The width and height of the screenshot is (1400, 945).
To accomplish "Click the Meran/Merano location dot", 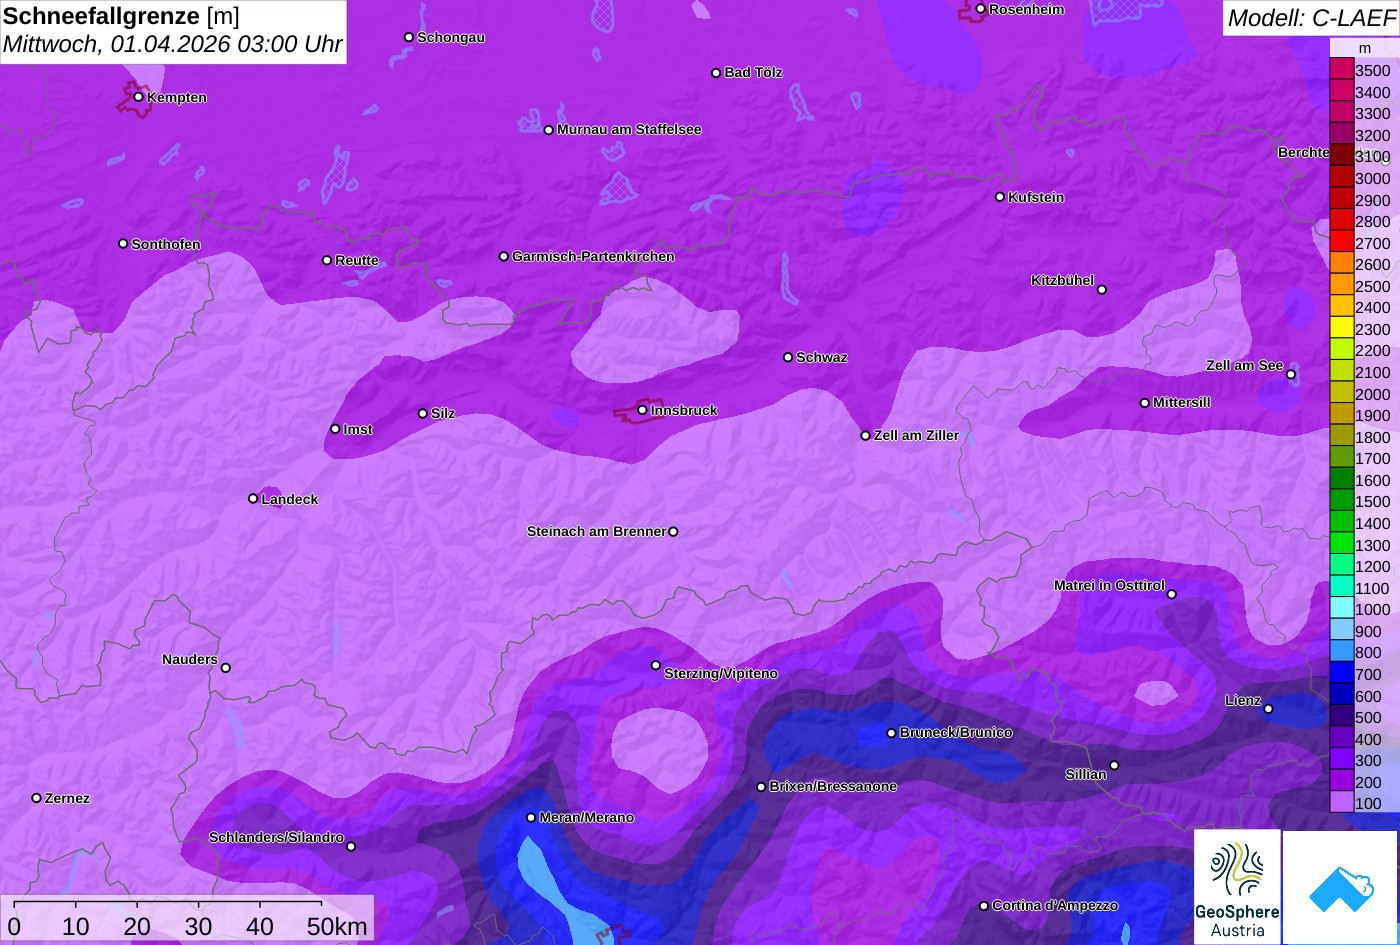I will point(531,817).
